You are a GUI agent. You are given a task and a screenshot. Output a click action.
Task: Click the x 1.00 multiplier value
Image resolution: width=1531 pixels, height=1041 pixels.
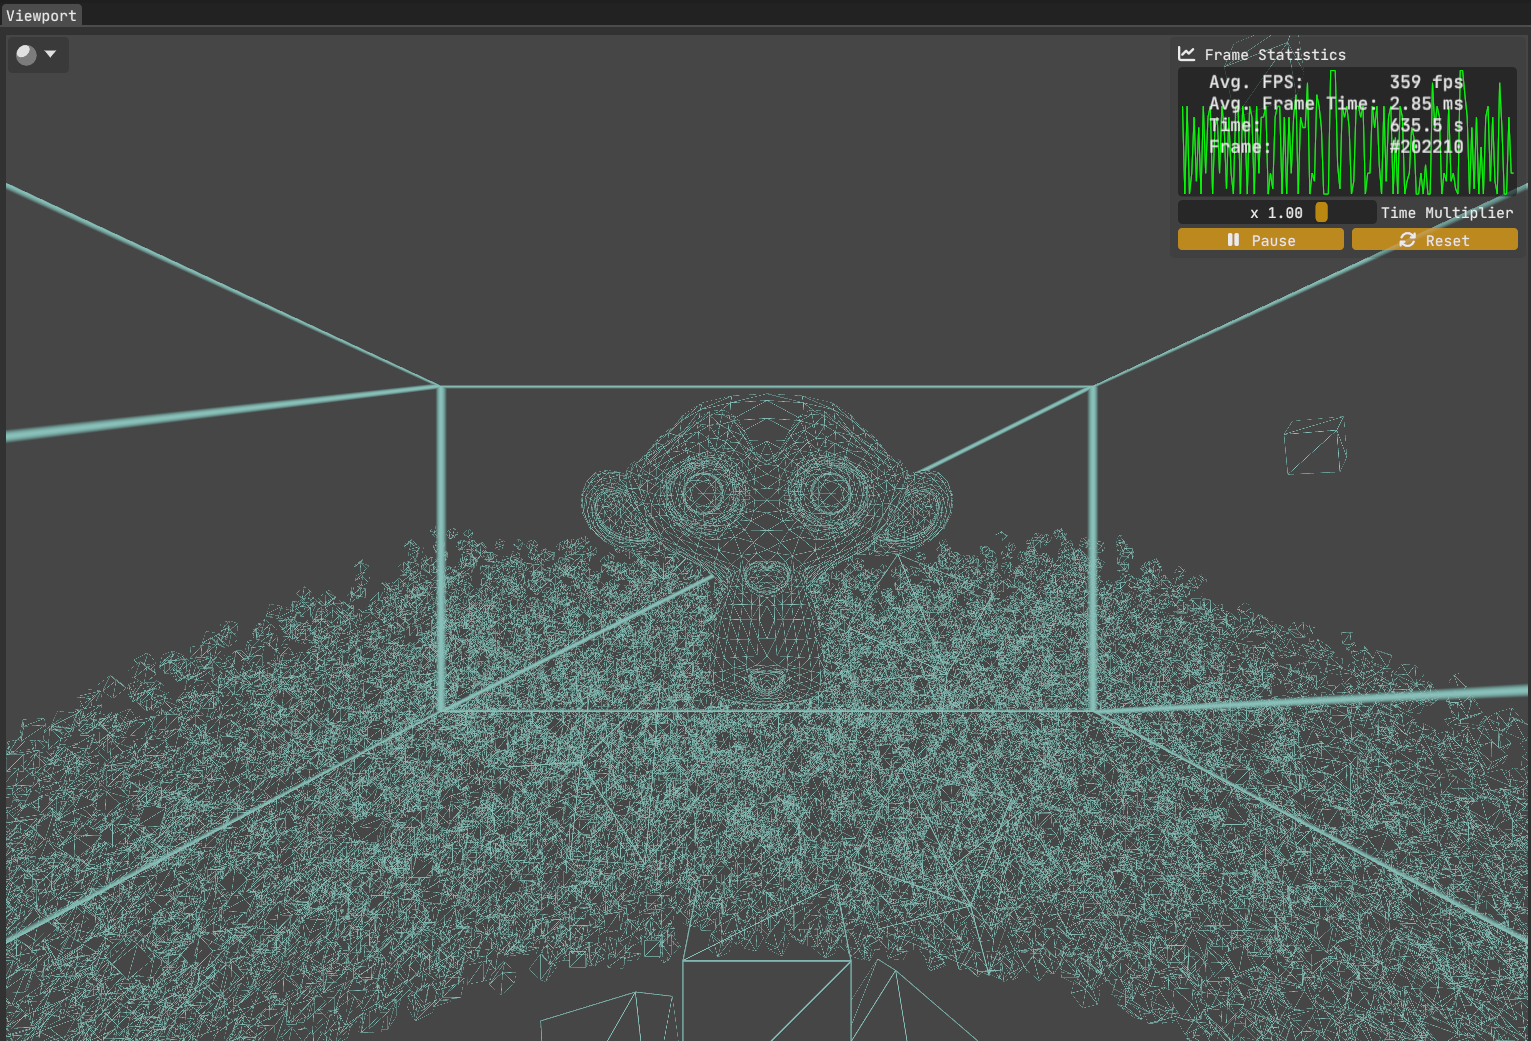(x=1276, y=213)
